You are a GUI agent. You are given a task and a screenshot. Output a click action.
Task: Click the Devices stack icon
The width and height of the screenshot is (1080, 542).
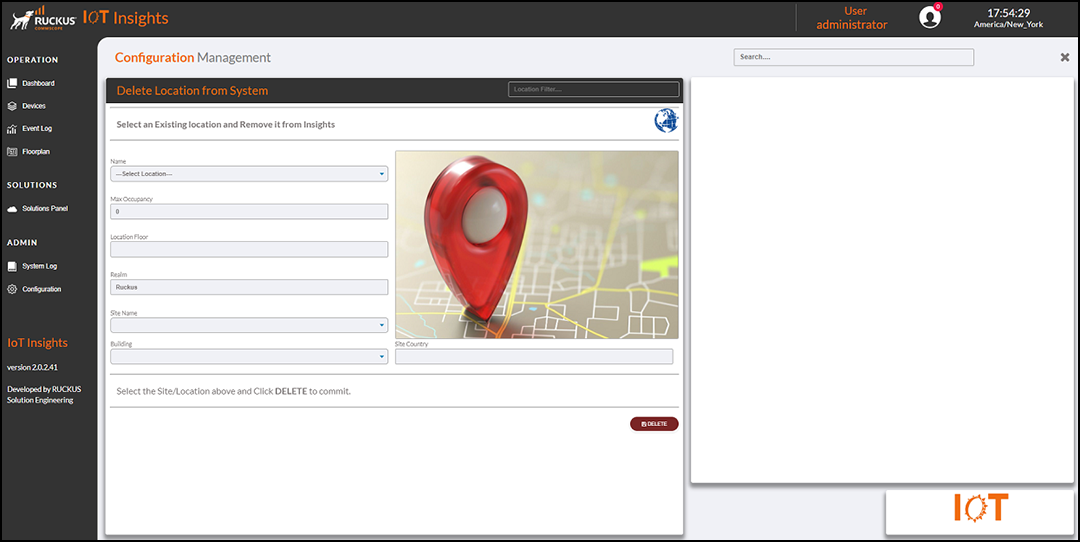tap(12, 106)
